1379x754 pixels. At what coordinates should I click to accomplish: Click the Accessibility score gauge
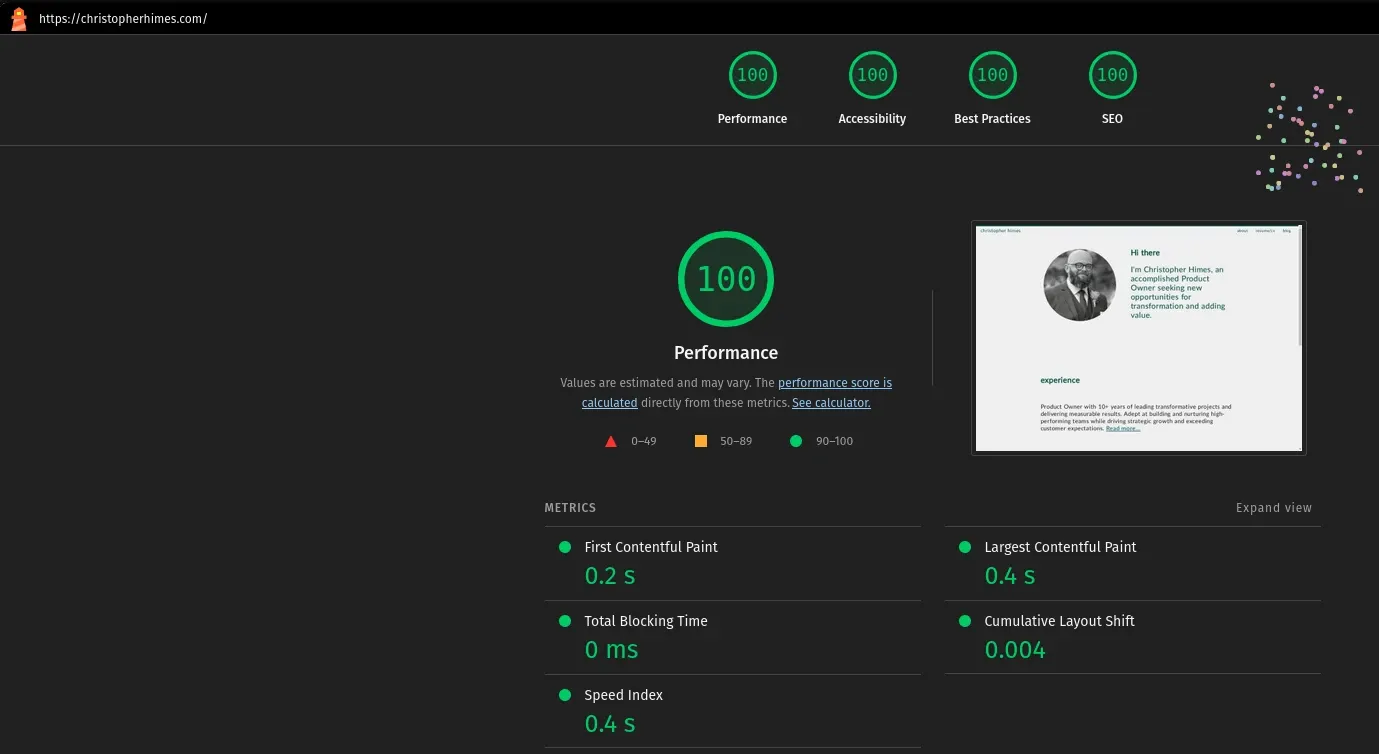[872, 74]
